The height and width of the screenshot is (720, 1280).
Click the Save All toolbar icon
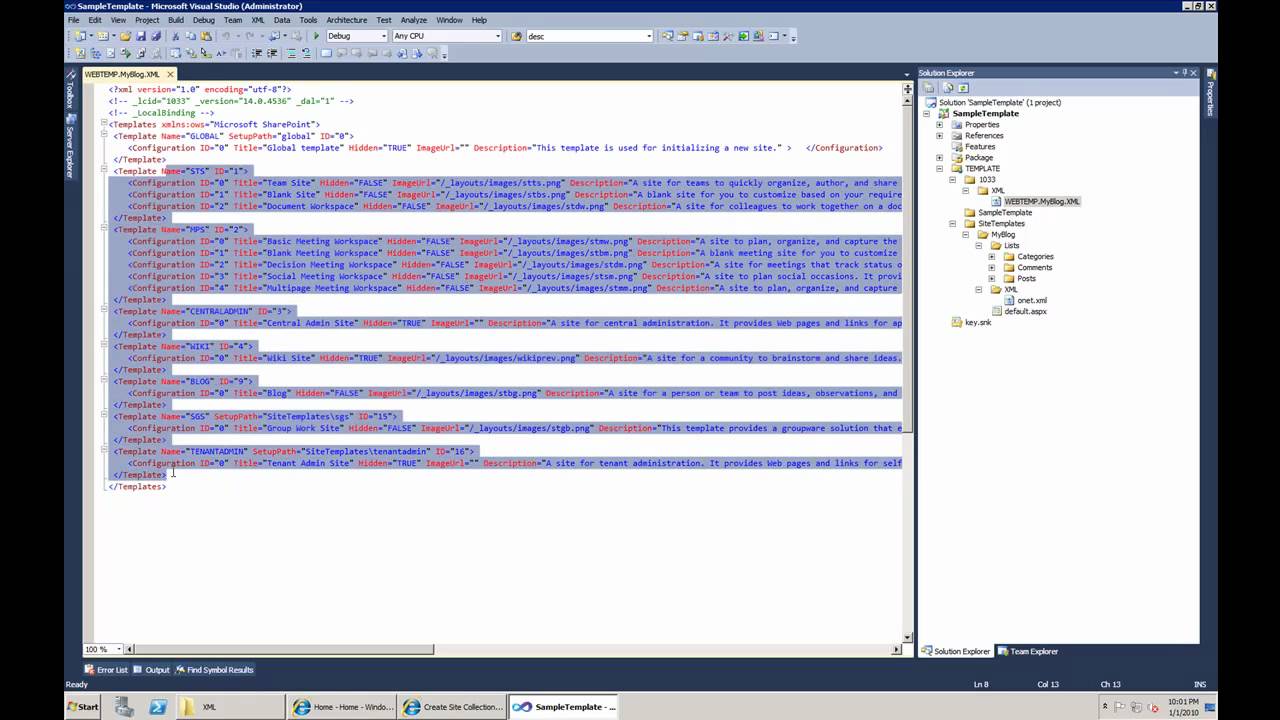(156, 36)
